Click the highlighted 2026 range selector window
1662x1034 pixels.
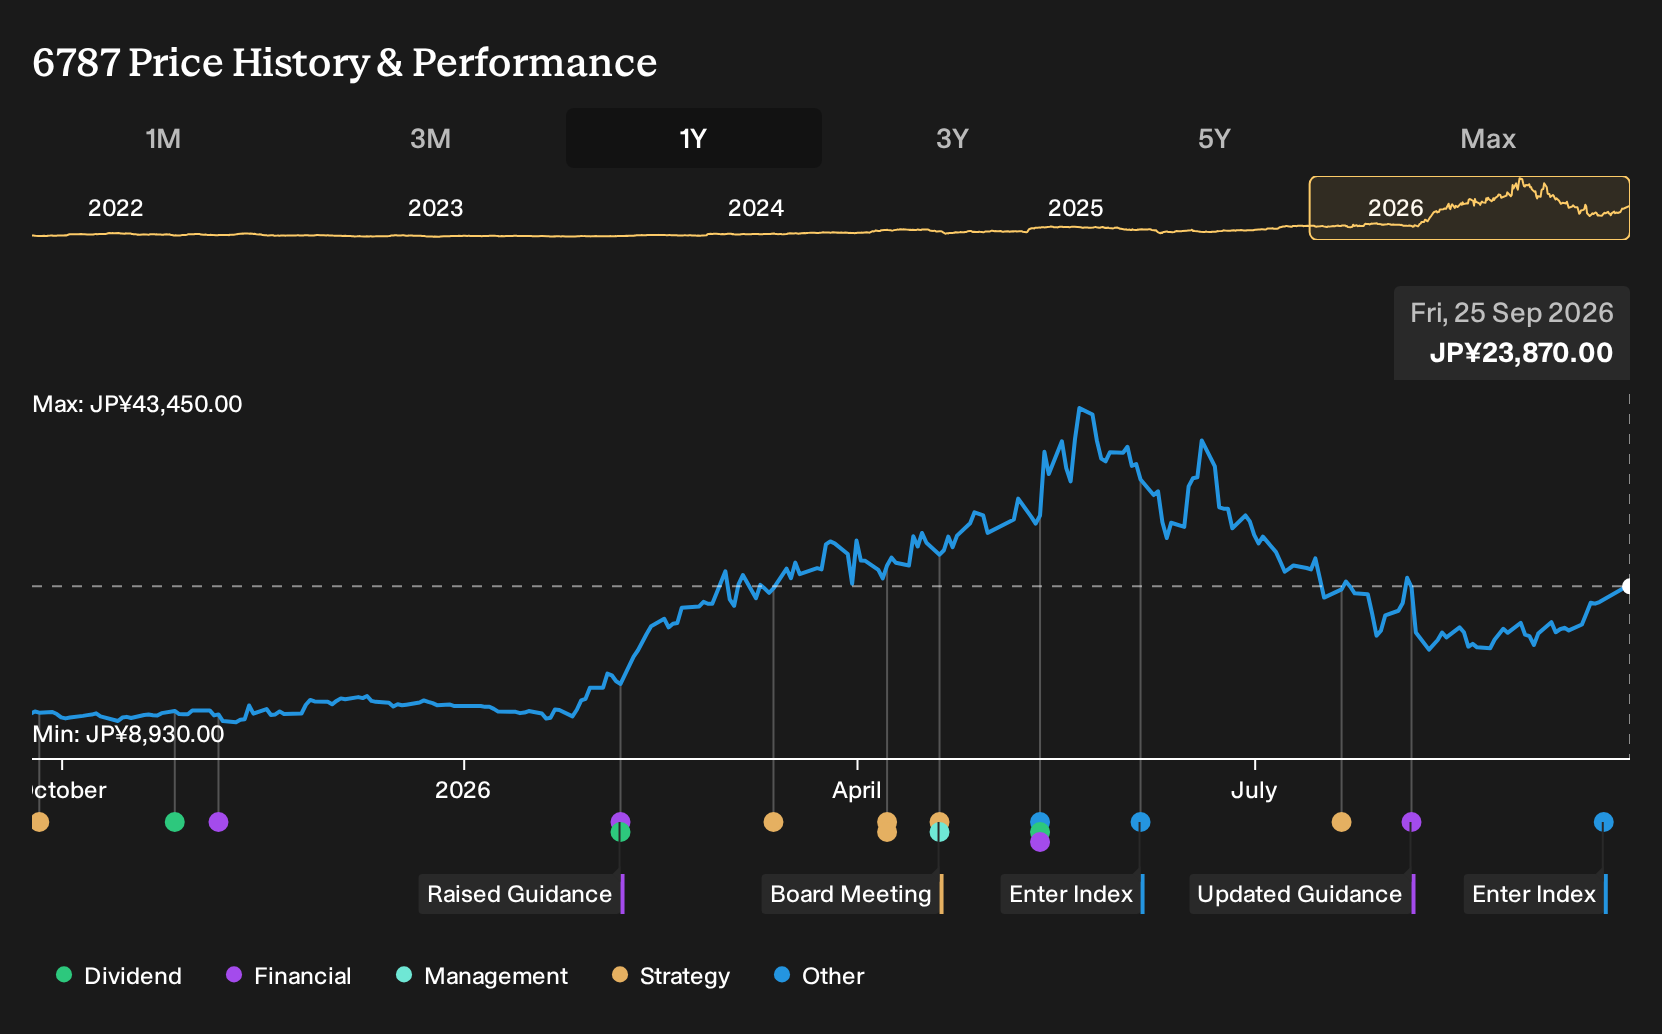[x=1469, y=208]
